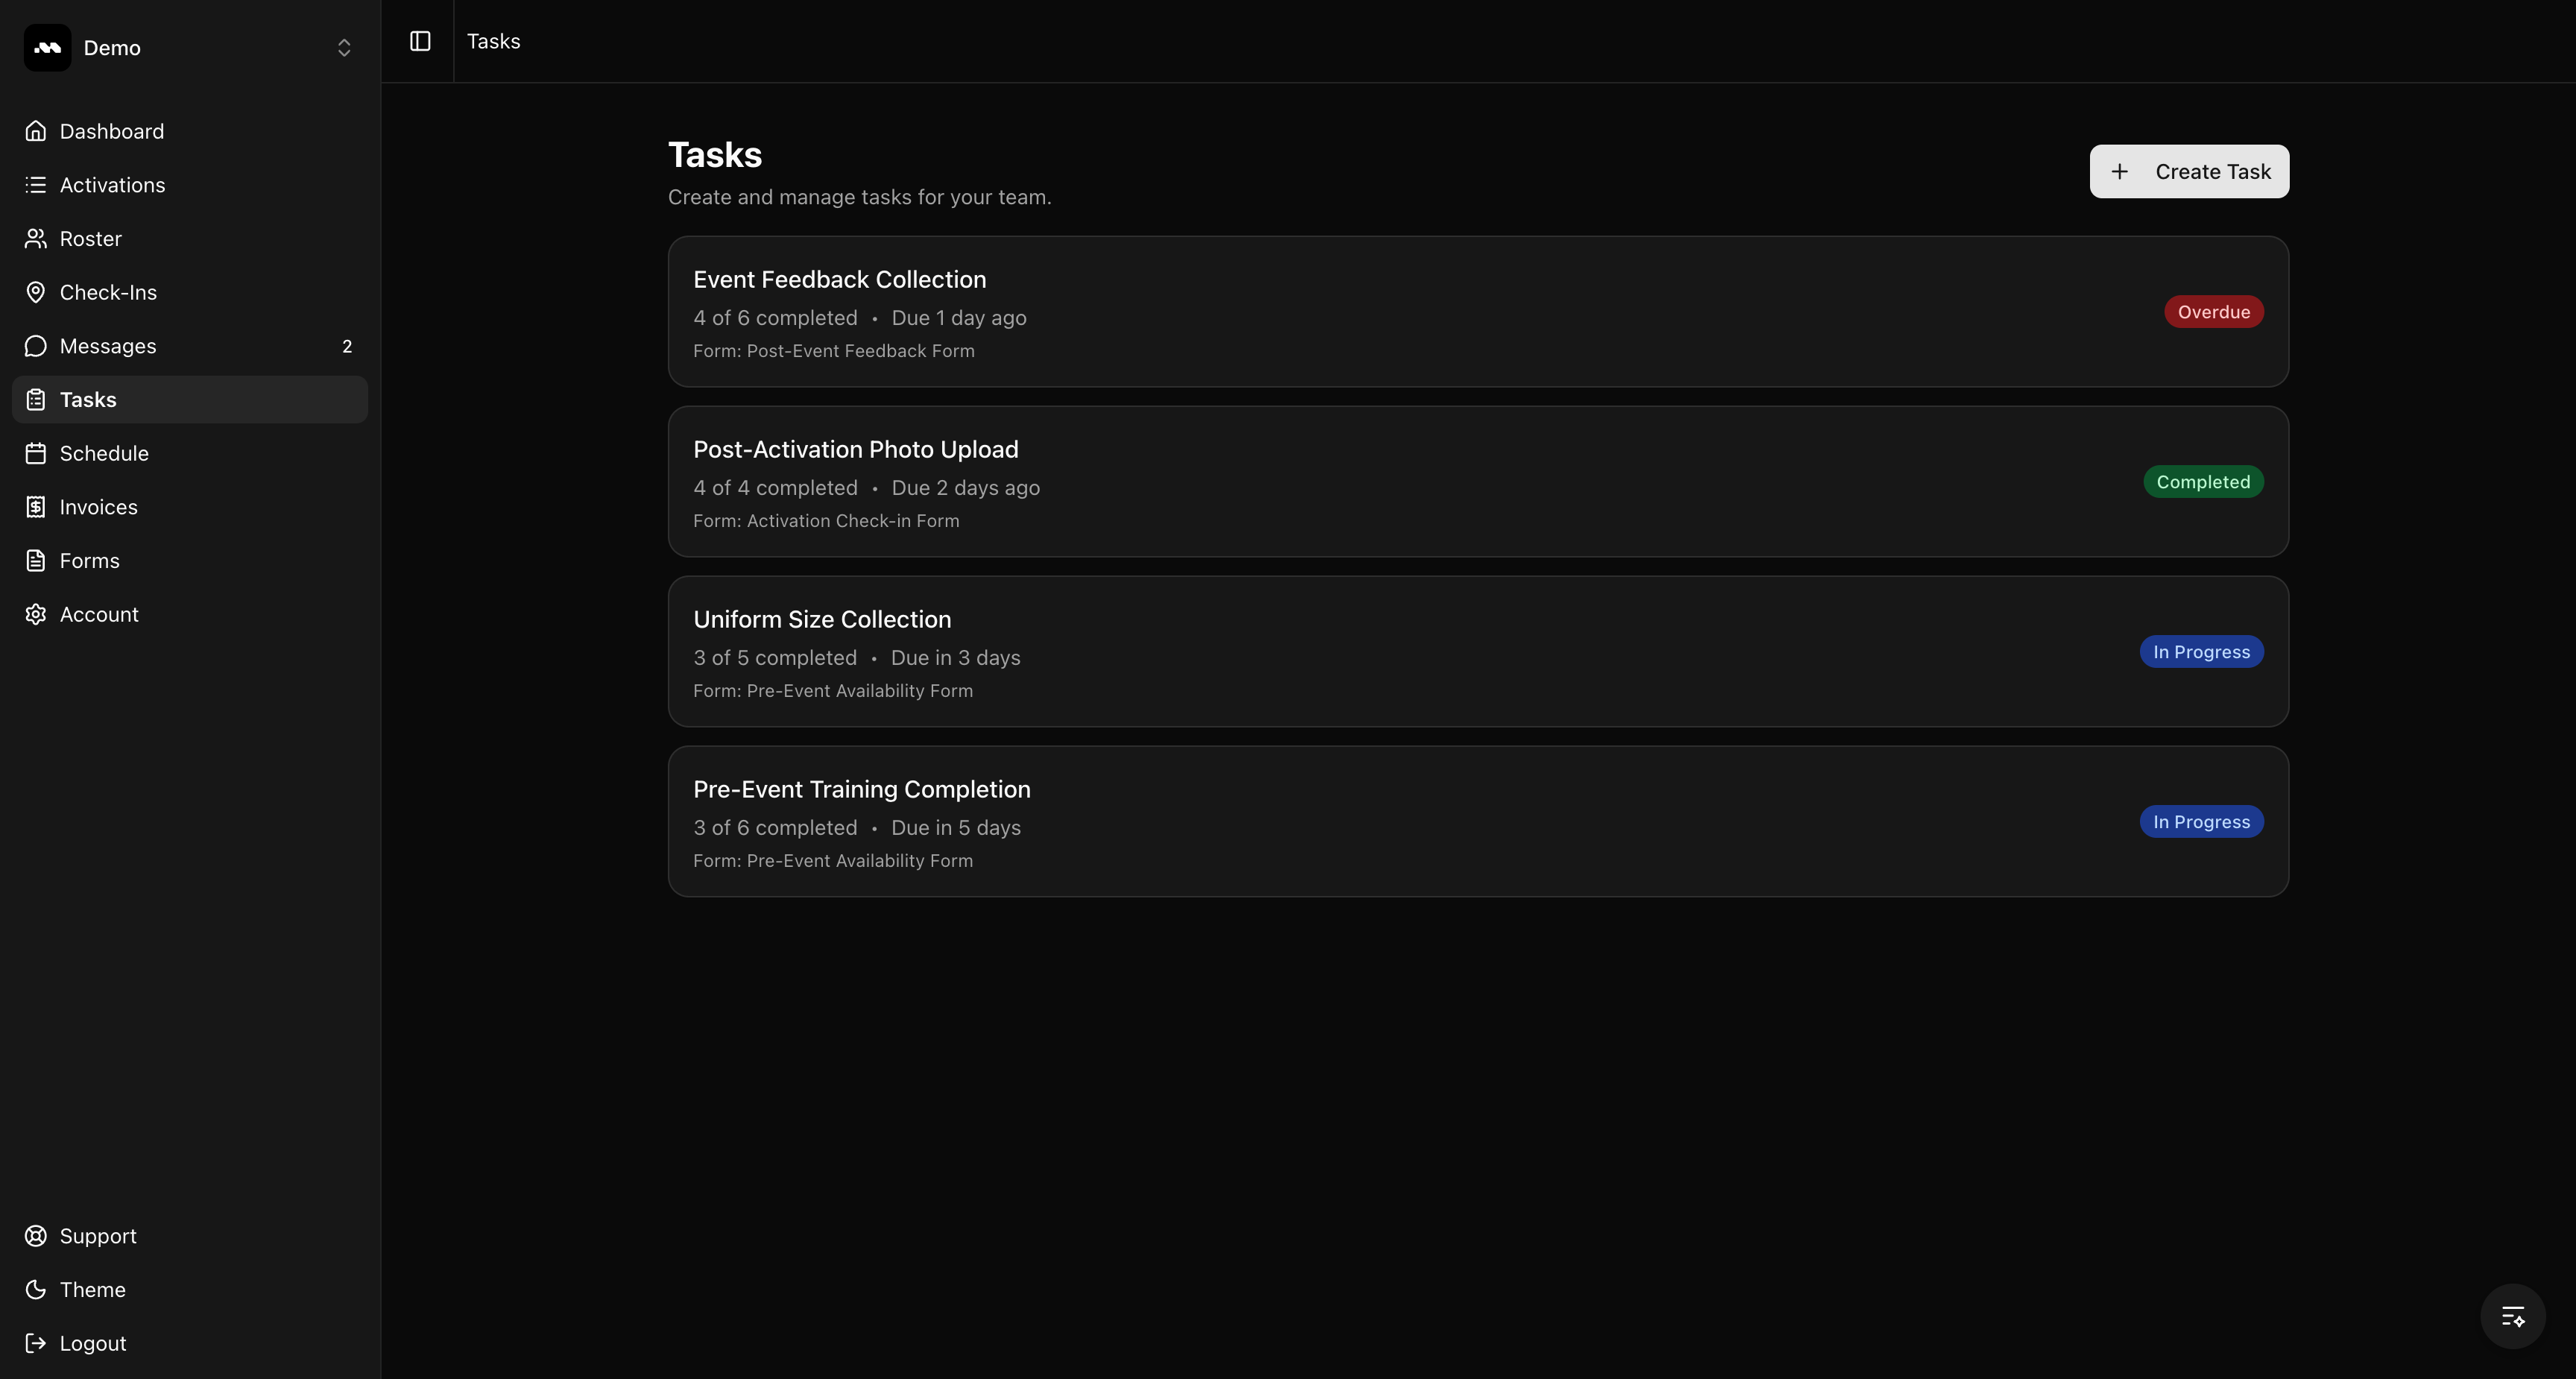Viewport: 2576px width, 1379px height.
Task: Expand the Uniform Size Collection task card
Action: [1478, 652]
